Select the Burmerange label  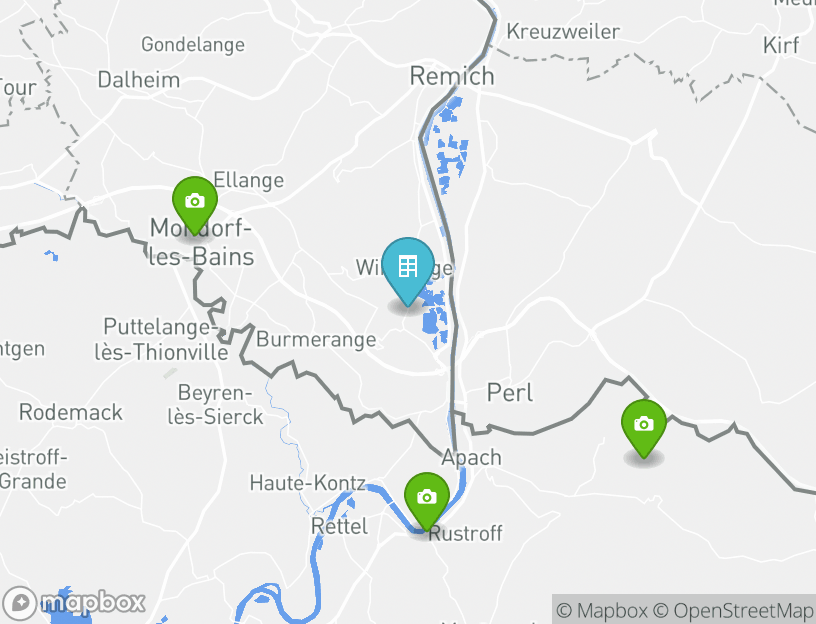click(x=316, y=339)
